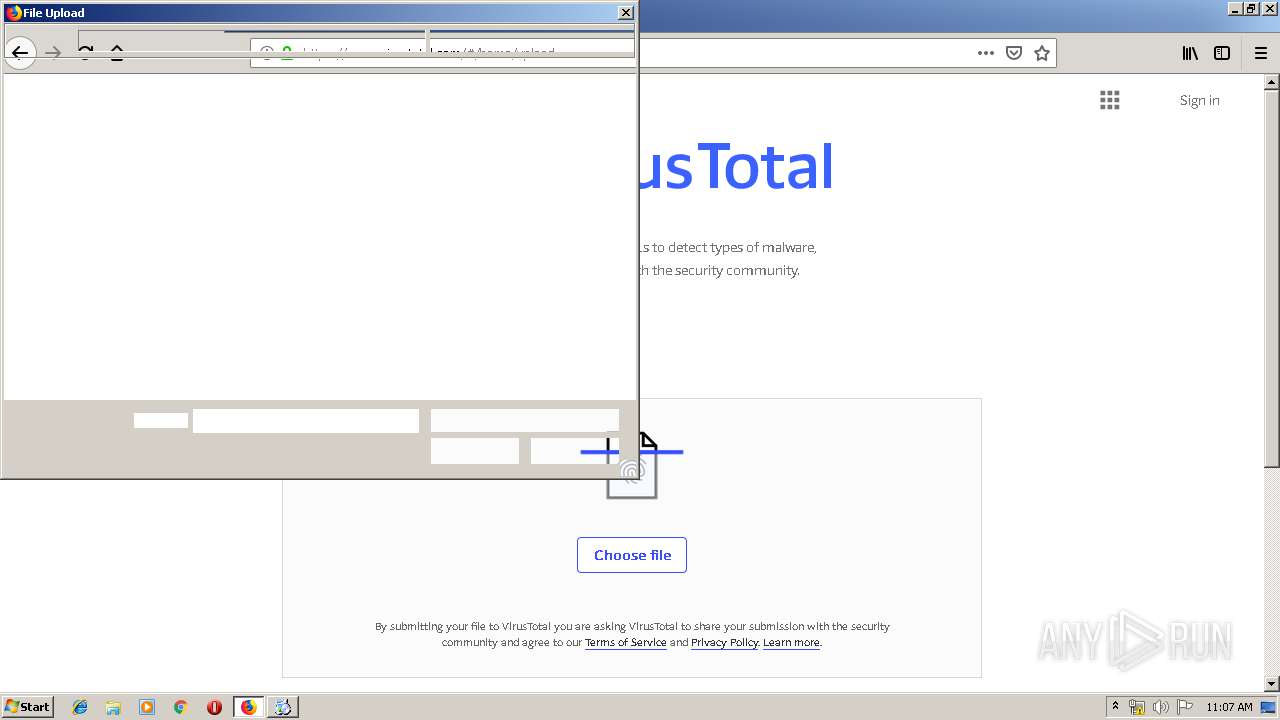
Task: Close the File Upload dialog
Action: point(626,13)
